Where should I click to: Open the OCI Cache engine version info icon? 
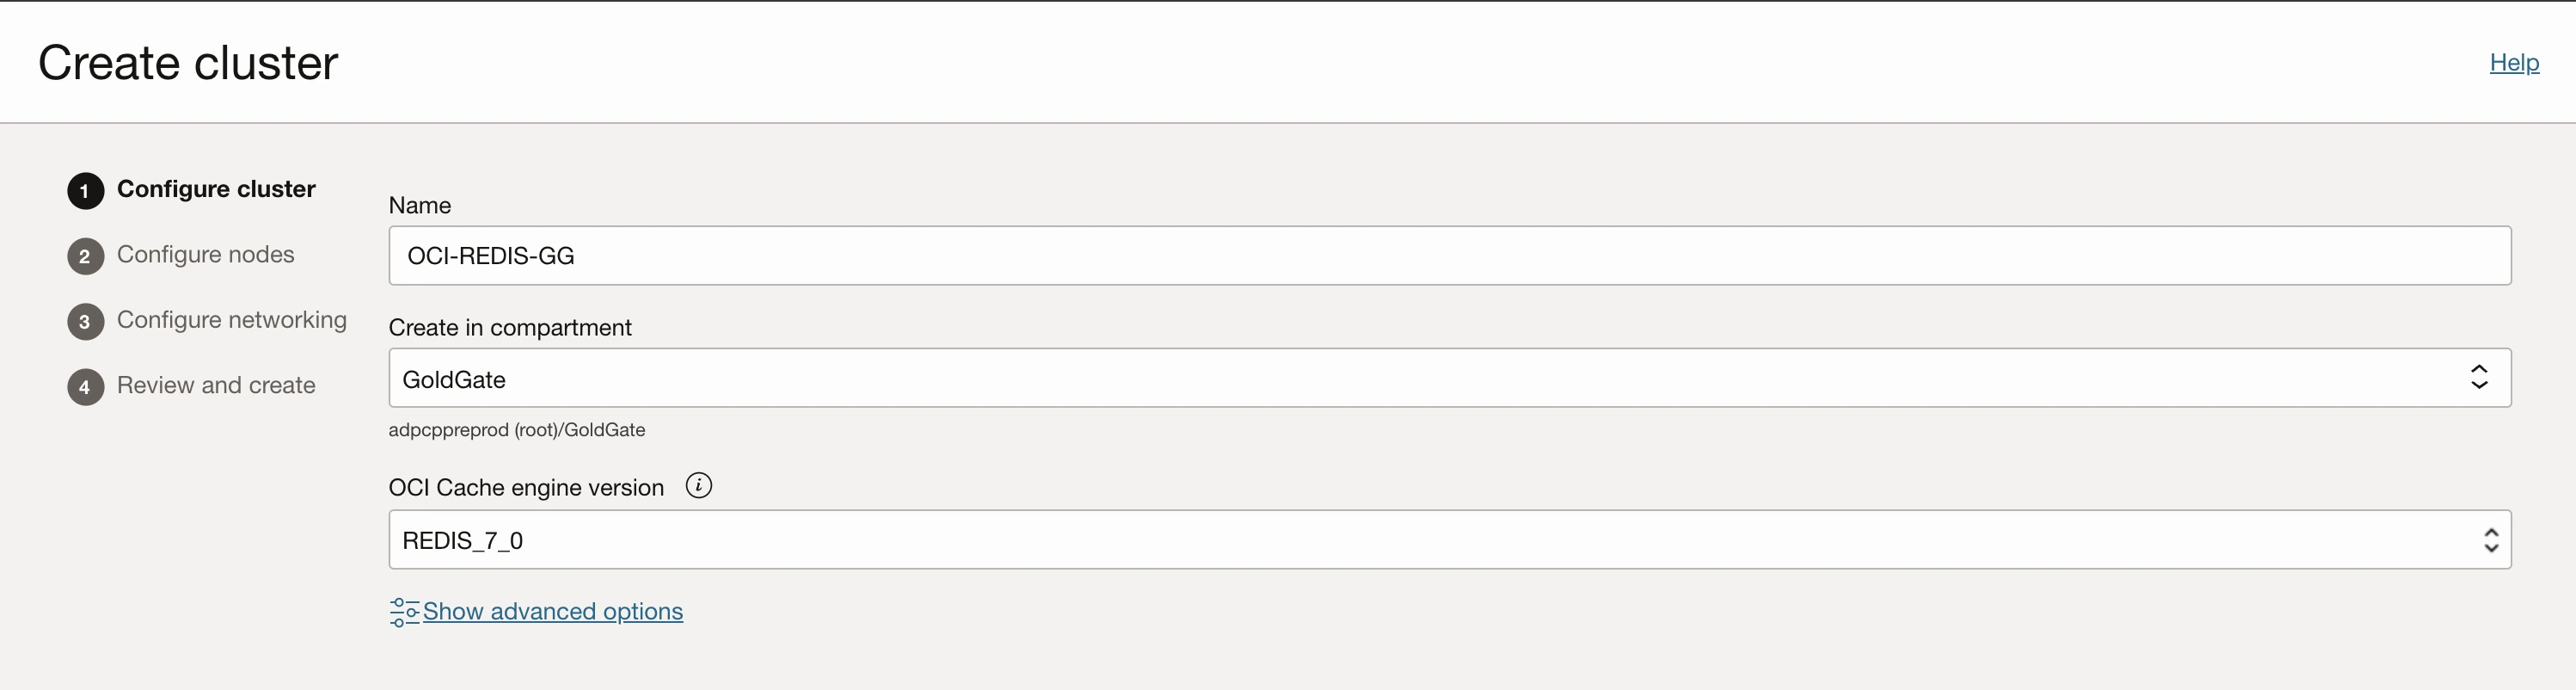pyautogui.click(x=698, y=485)
